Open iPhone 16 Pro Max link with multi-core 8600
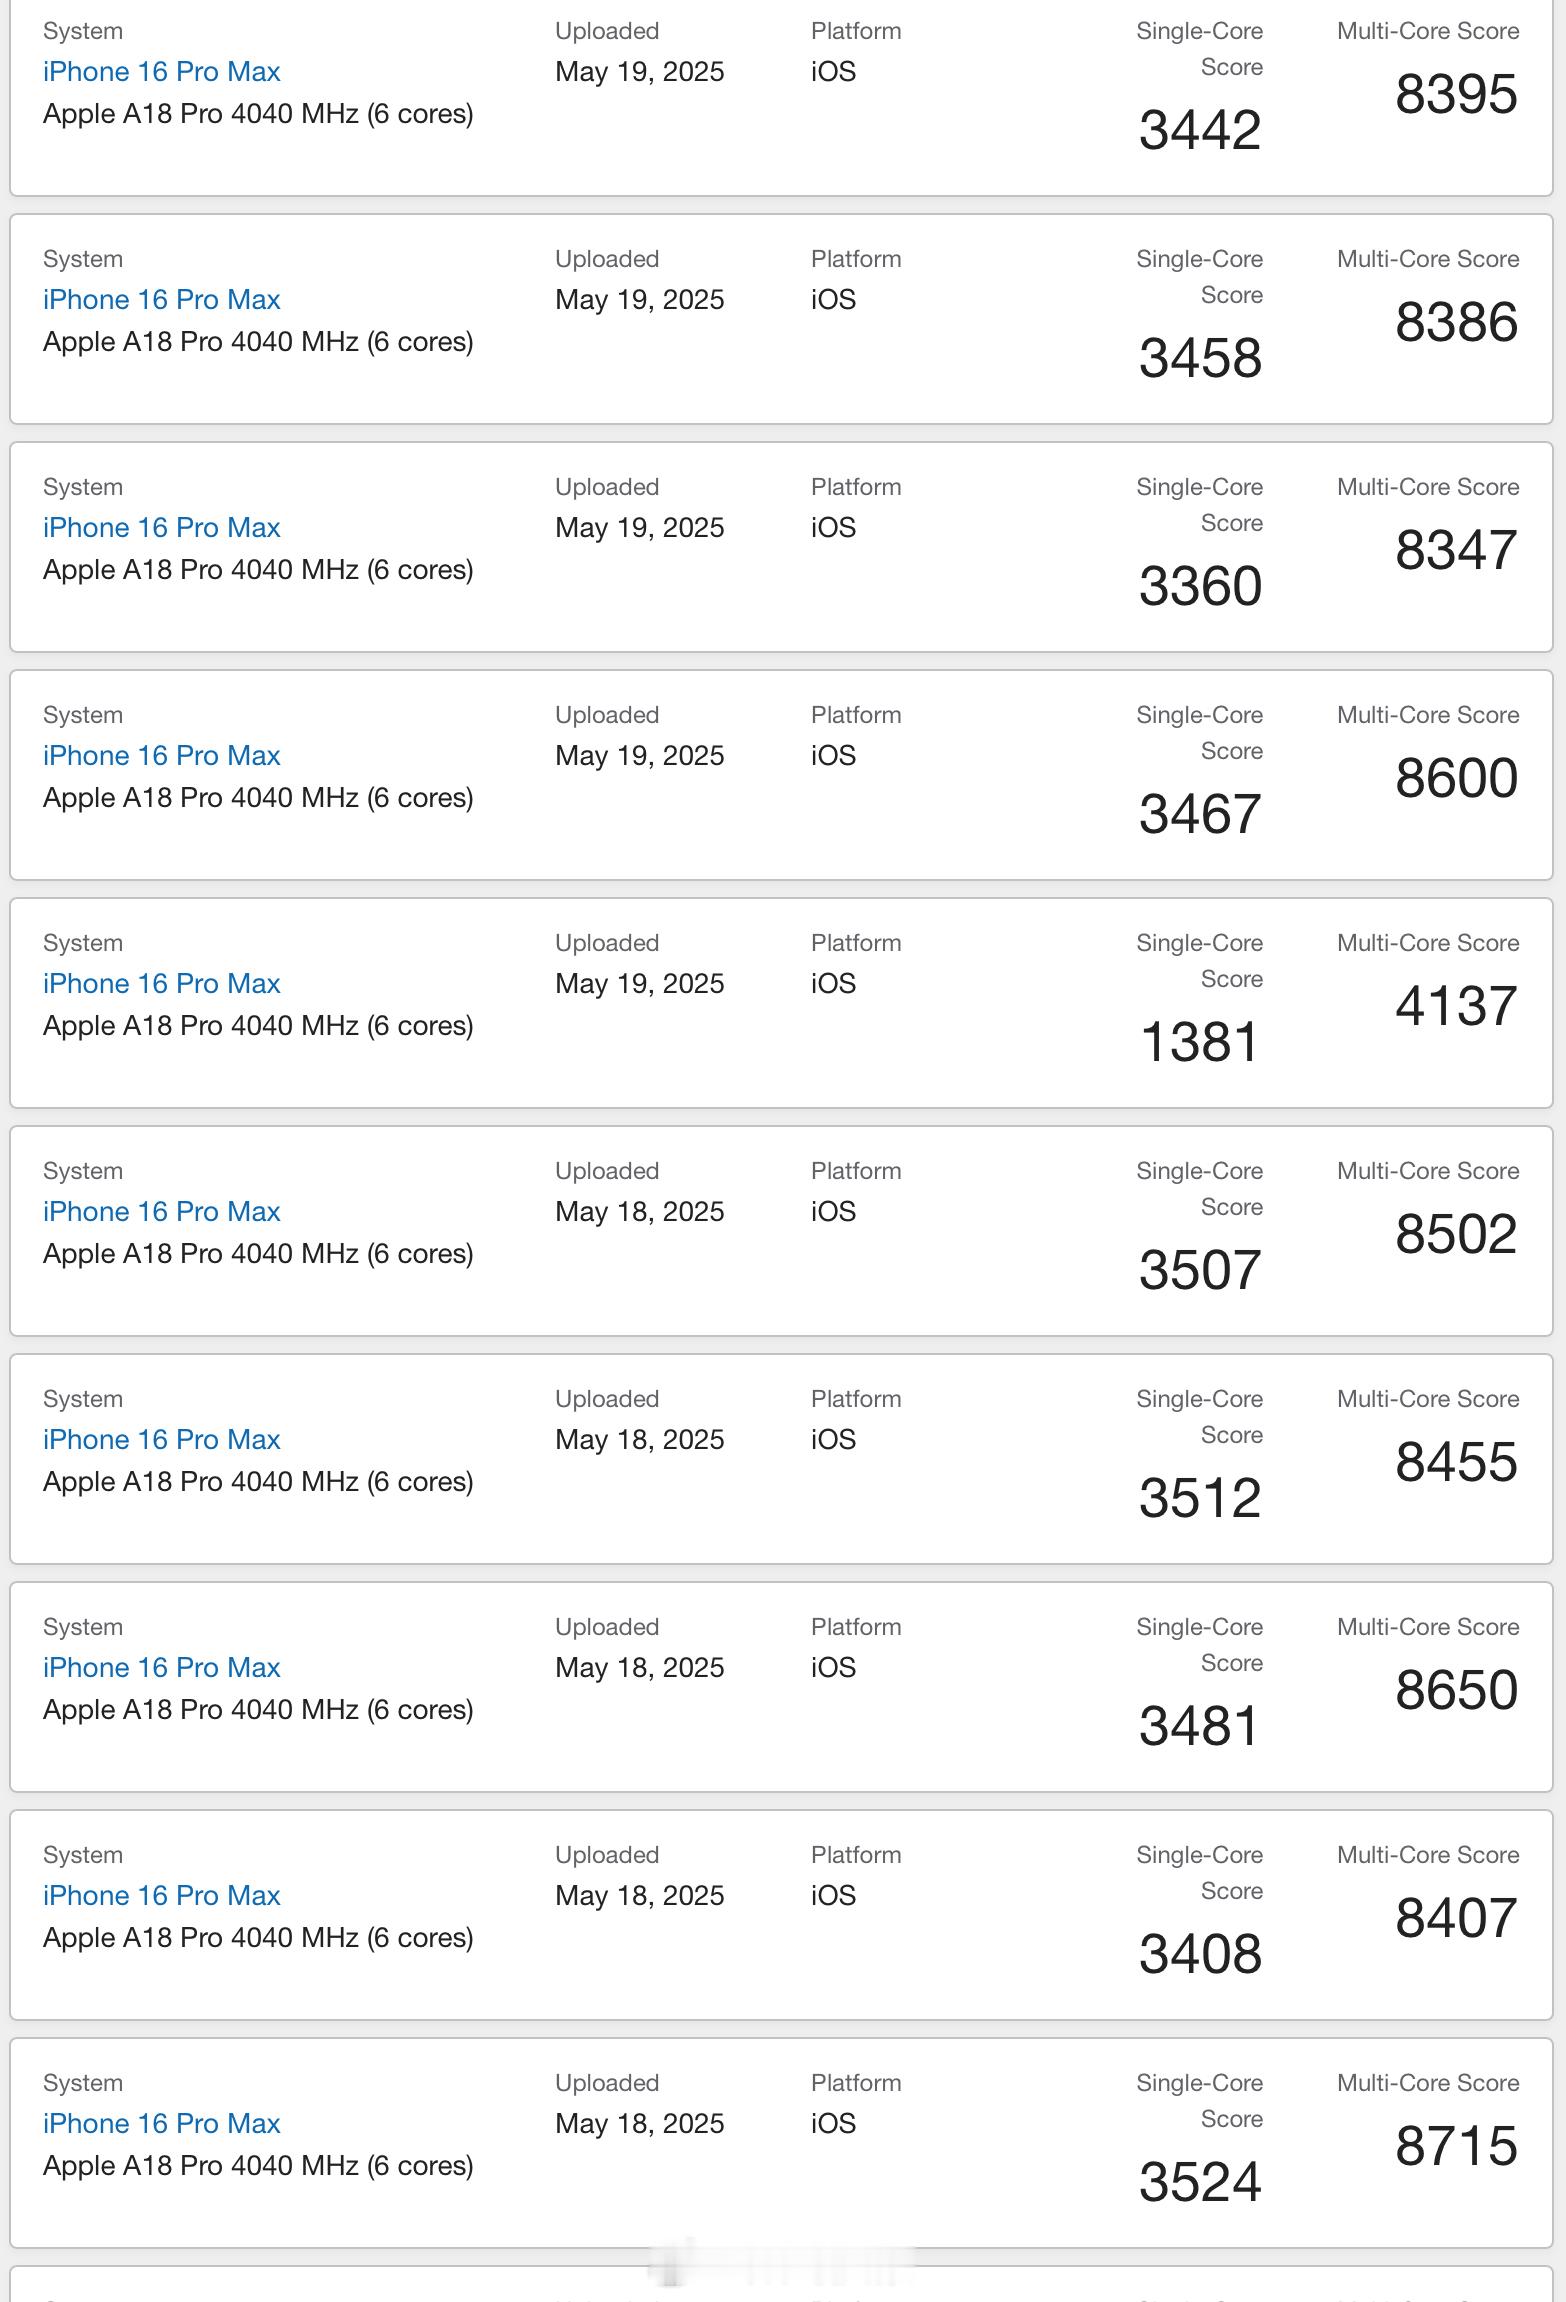Viewport: 1566px width, 2302px height. 161,756
